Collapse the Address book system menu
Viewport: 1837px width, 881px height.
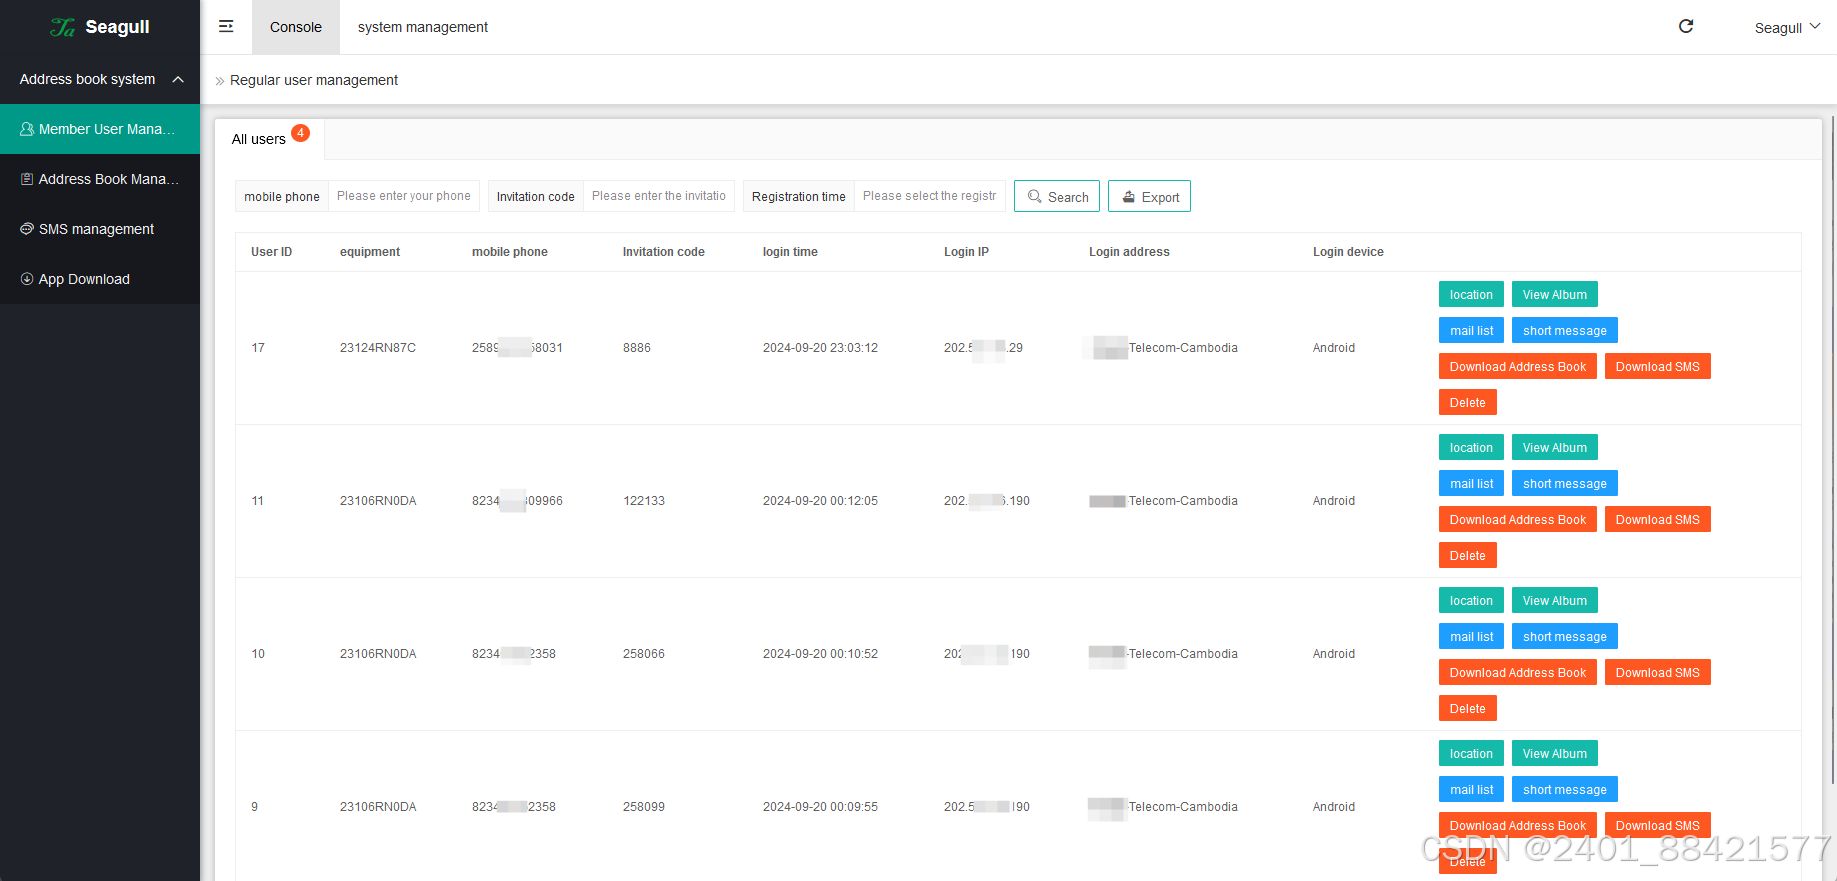[x=178, y=79]
